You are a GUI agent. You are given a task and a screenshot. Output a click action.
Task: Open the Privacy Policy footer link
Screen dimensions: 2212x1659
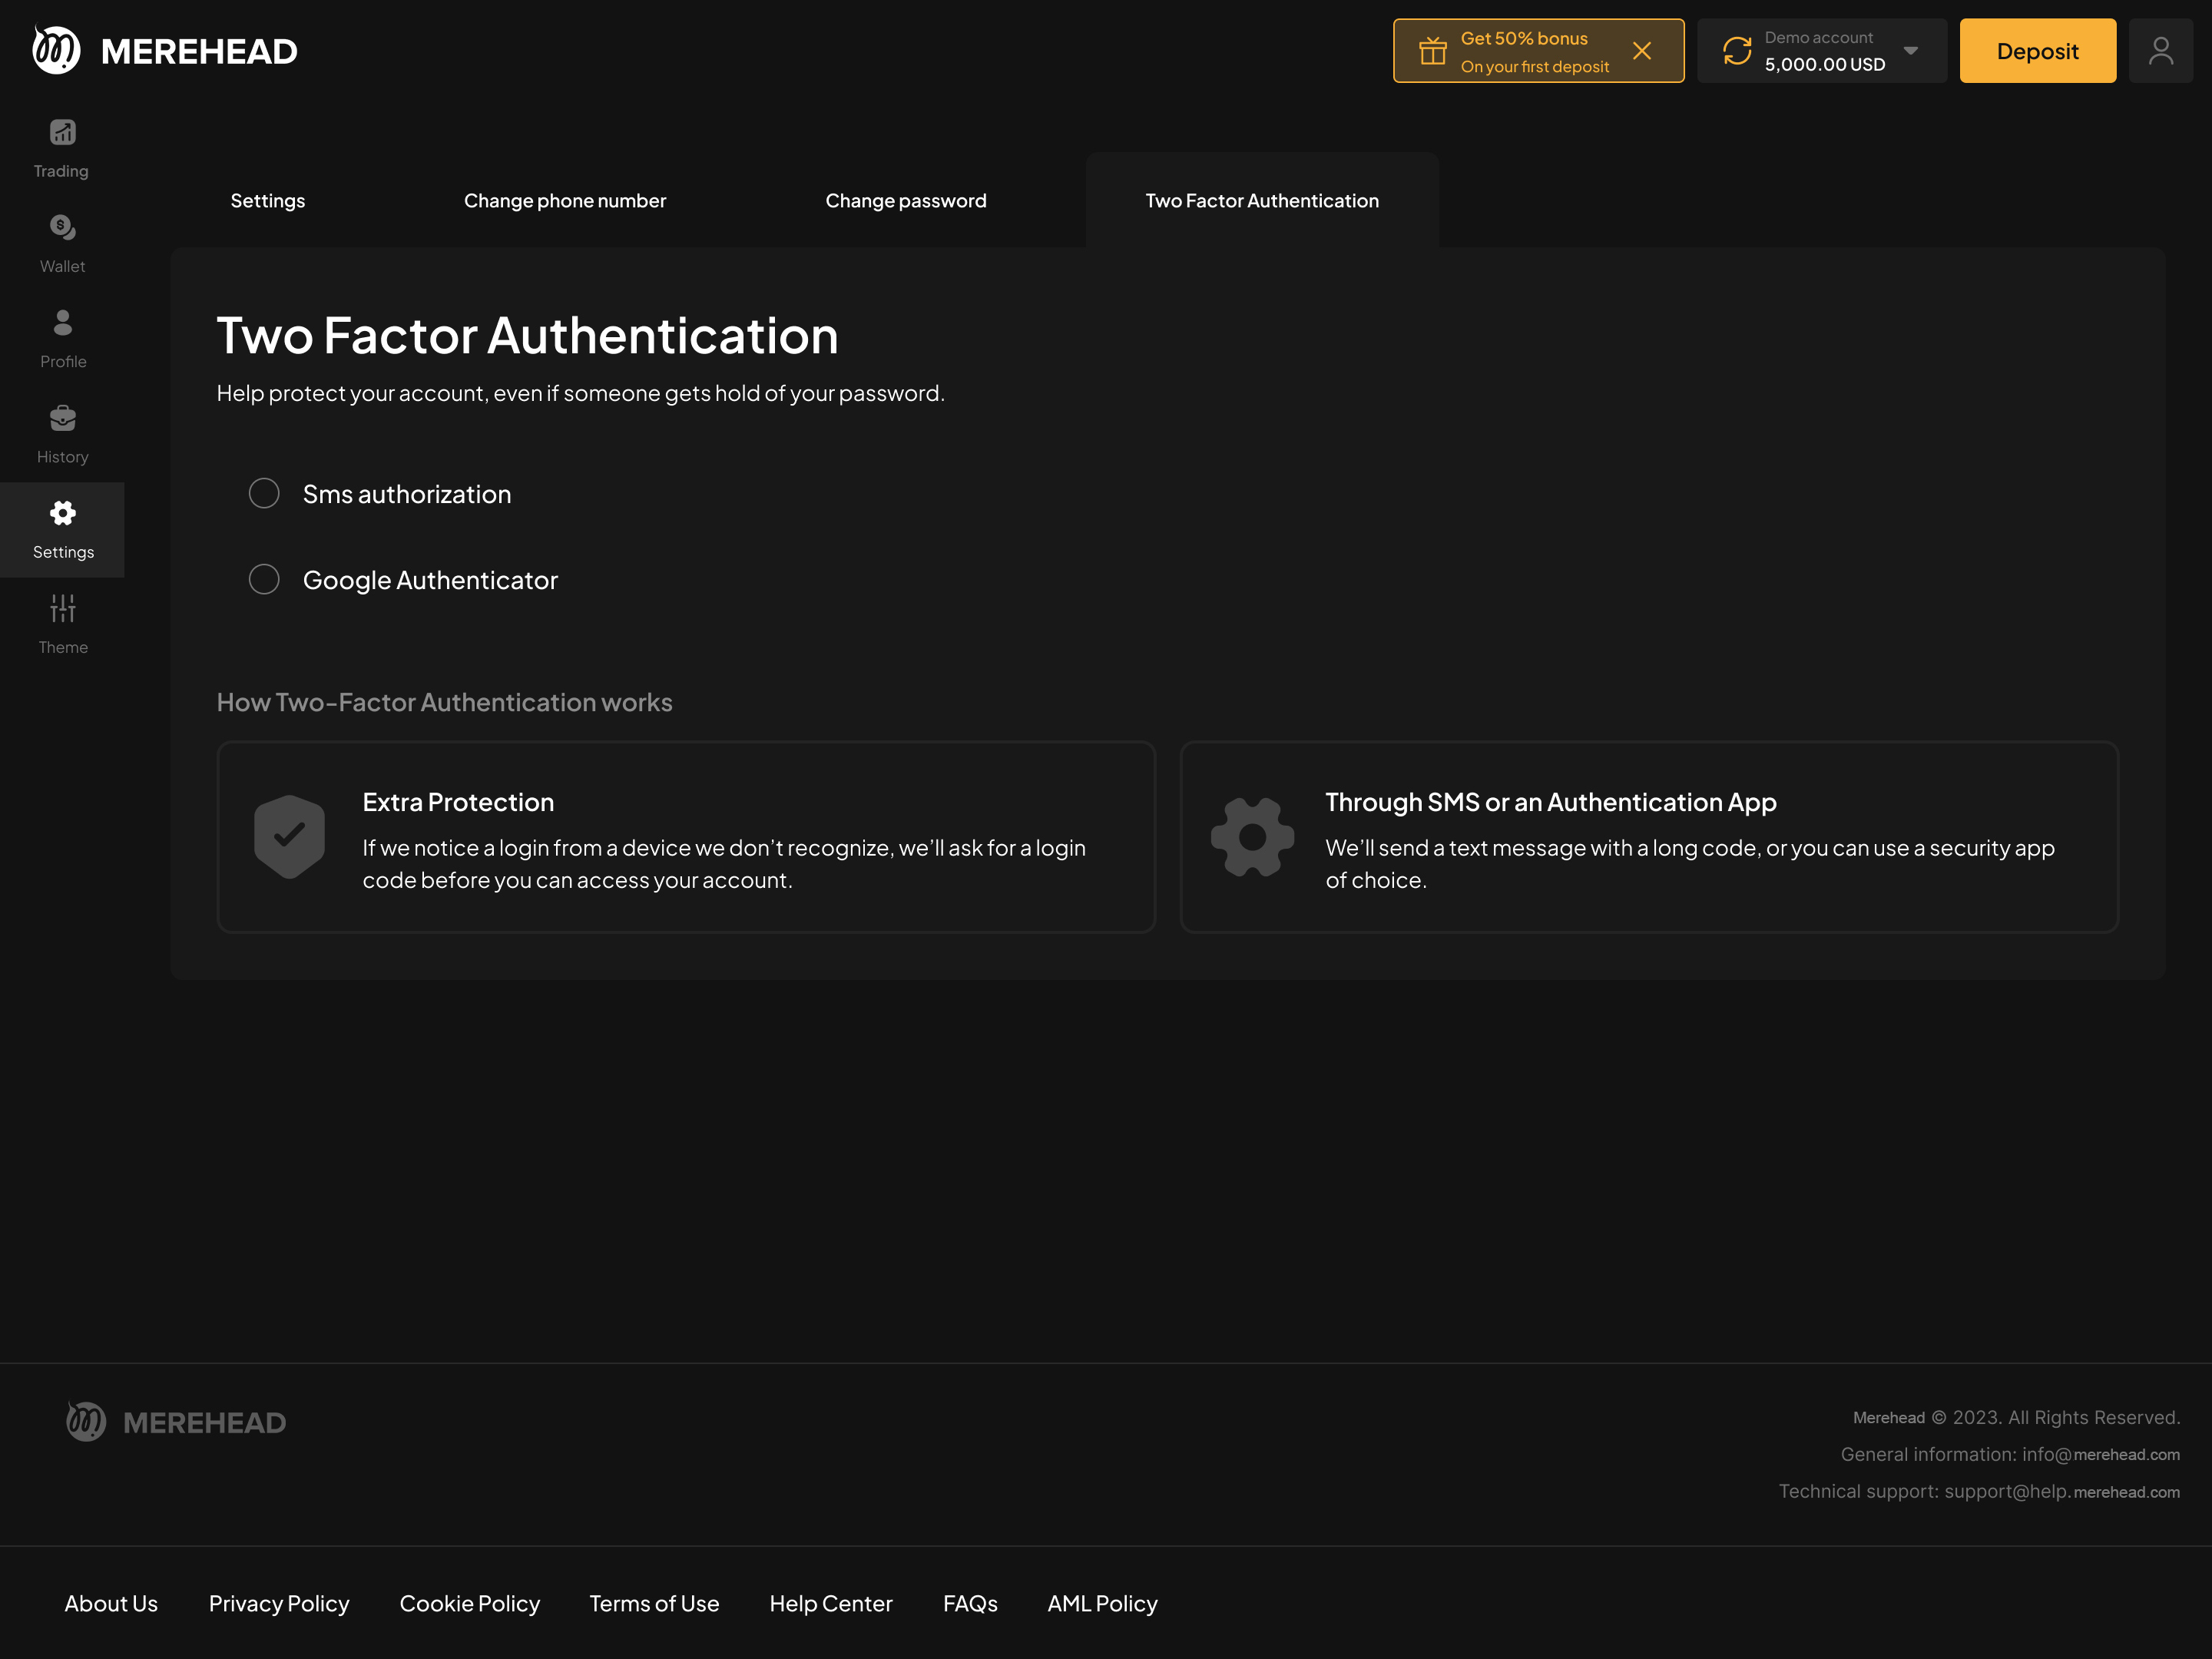[279, 1603]
